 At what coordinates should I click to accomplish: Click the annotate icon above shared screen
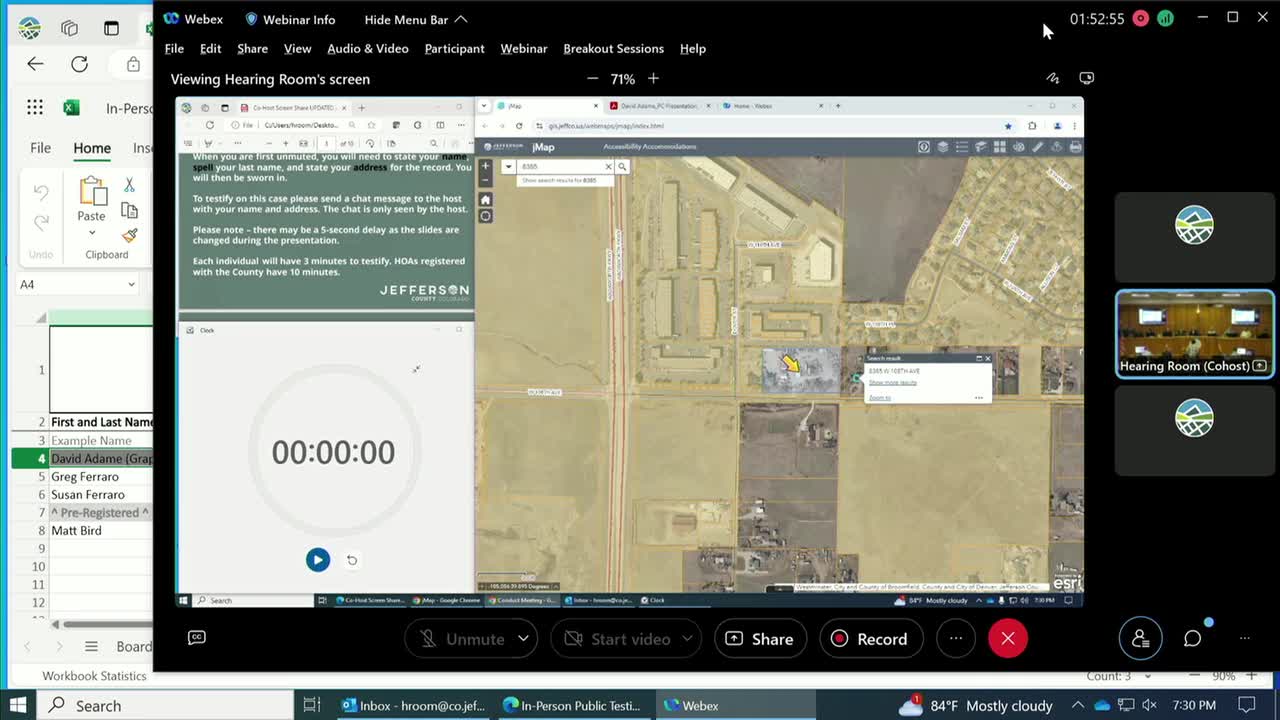(1052, 78)
